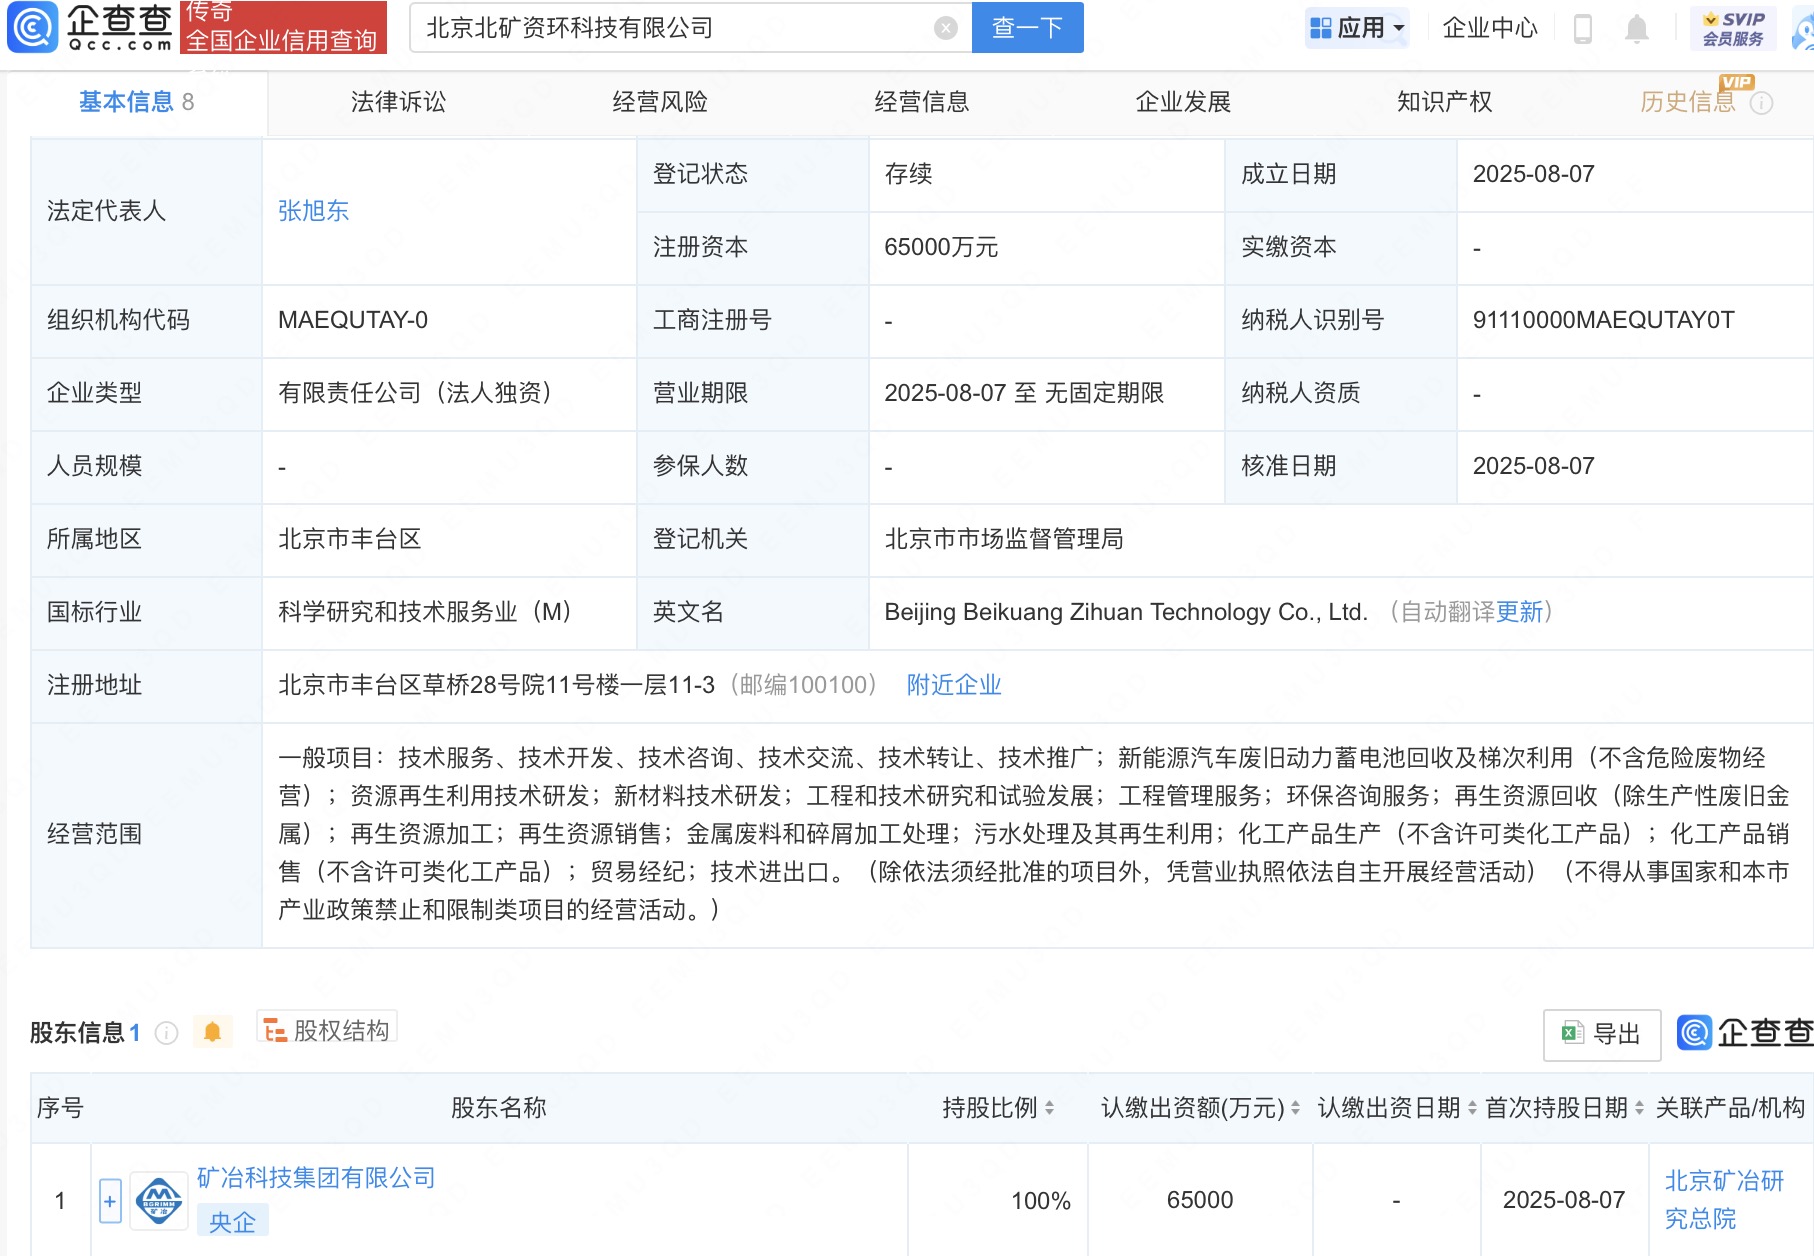Click the 矿冶科技集团 company logo
The height and width of the screenshot is (1256, 1814).
click(x=159, y=1200)
